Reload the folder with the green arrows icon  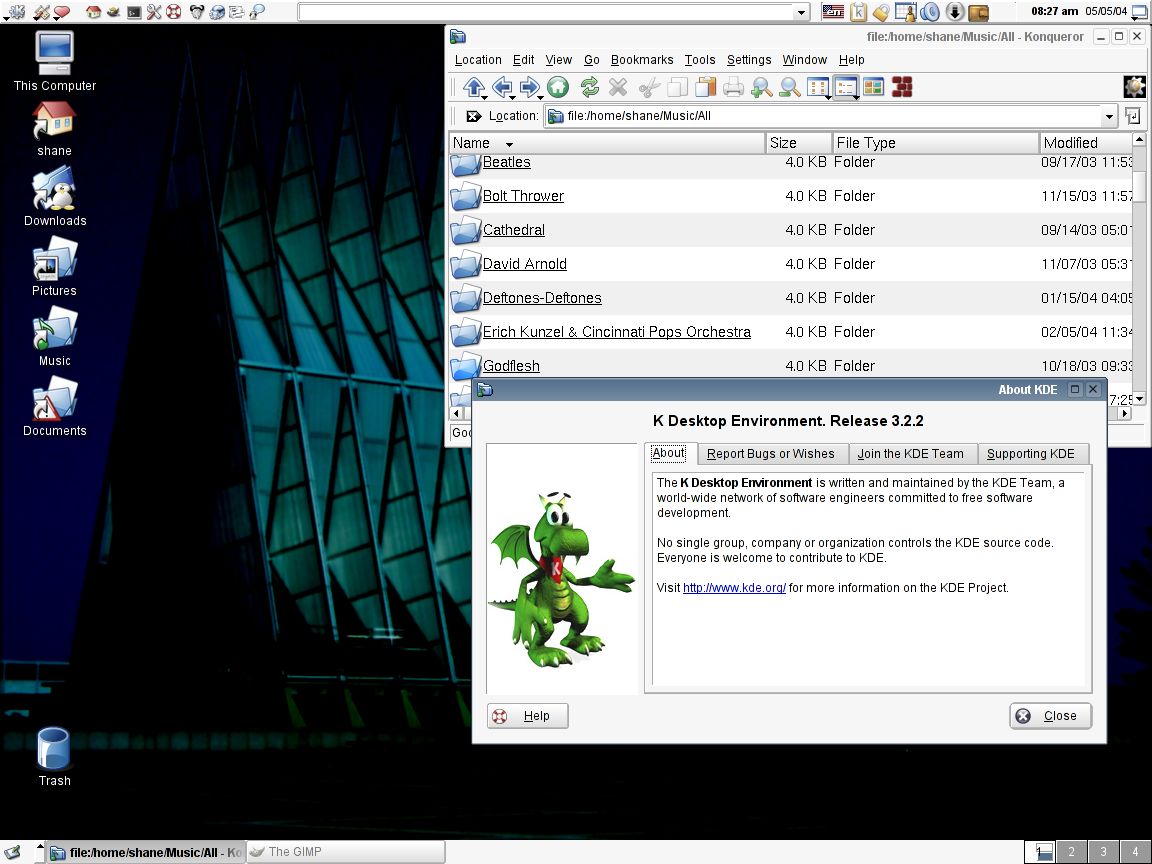[589, 87]
